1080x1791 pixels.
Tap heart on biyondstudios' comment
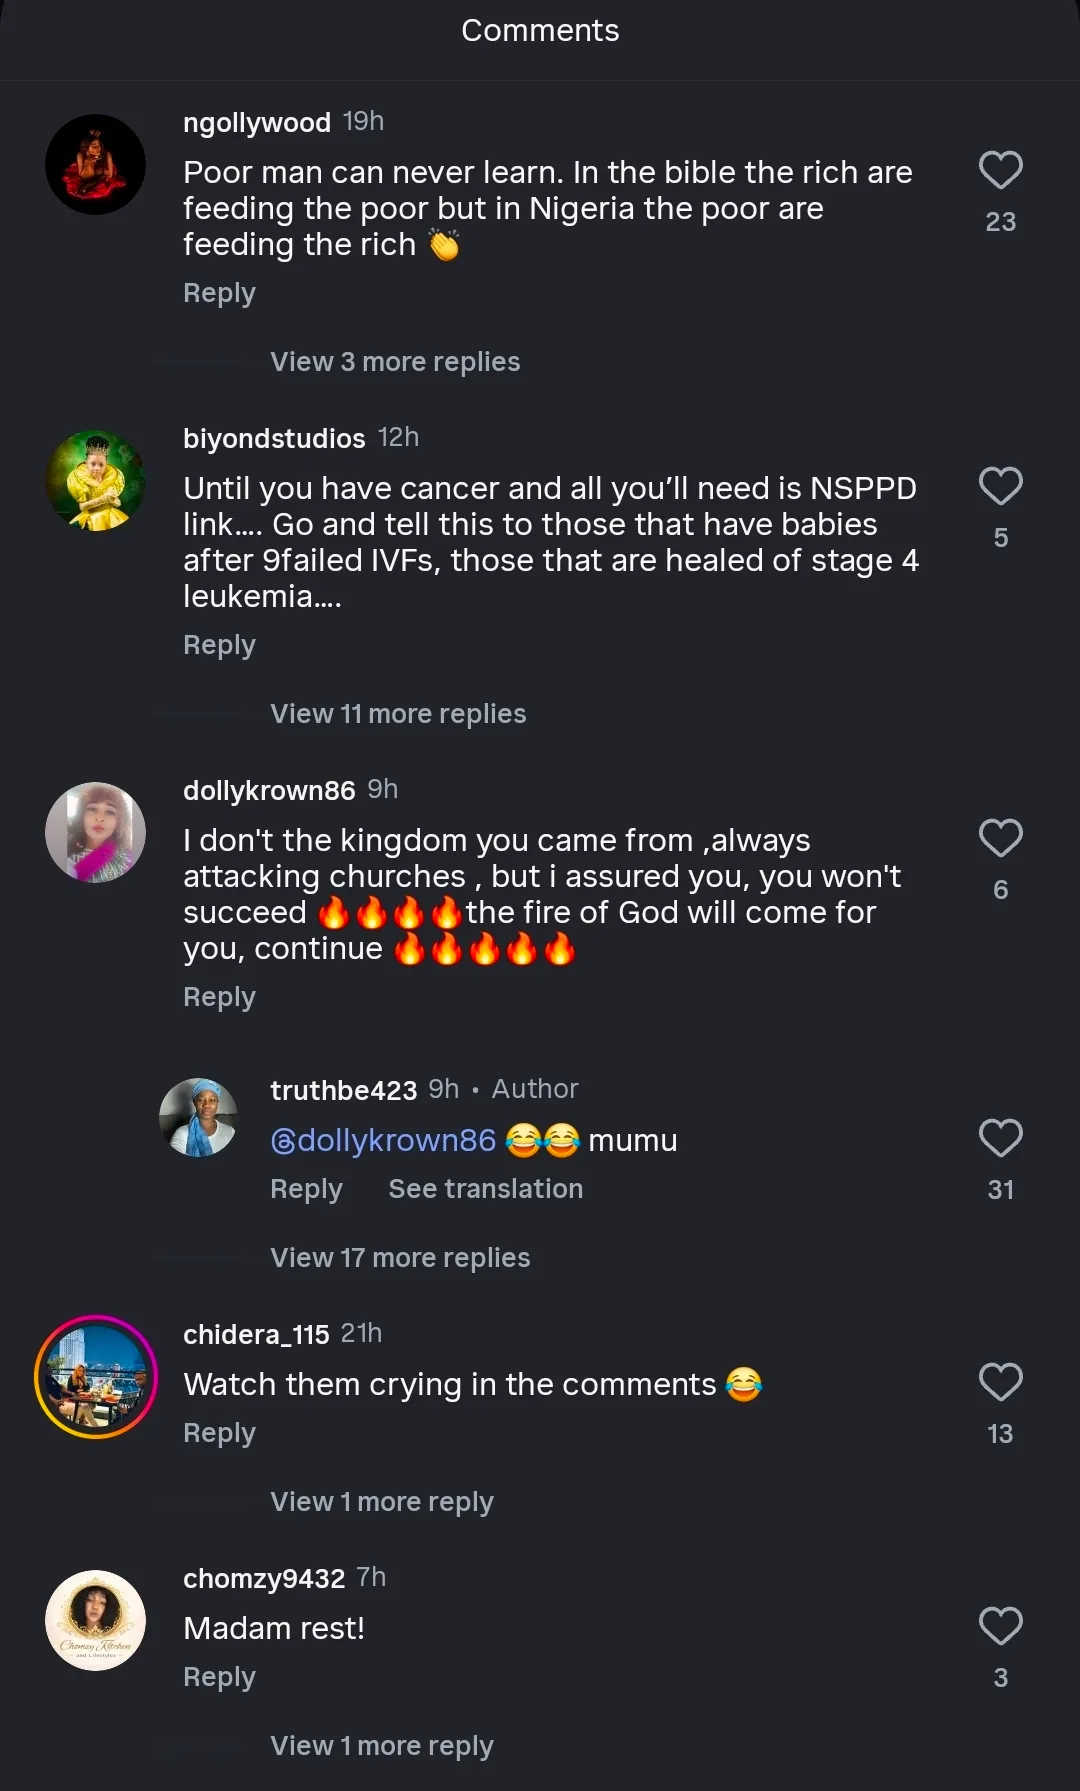tap(1000, 486)
